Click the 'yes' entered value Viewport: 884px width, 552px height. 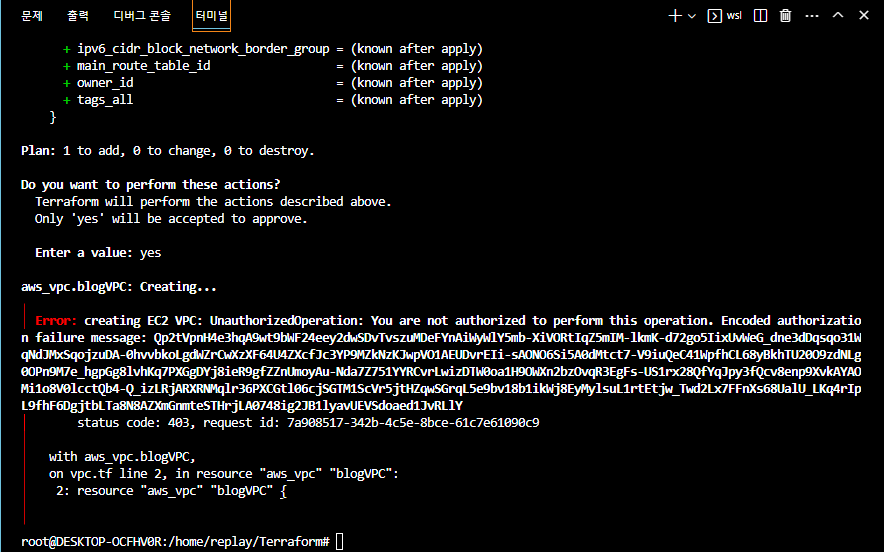pos(151,253)
